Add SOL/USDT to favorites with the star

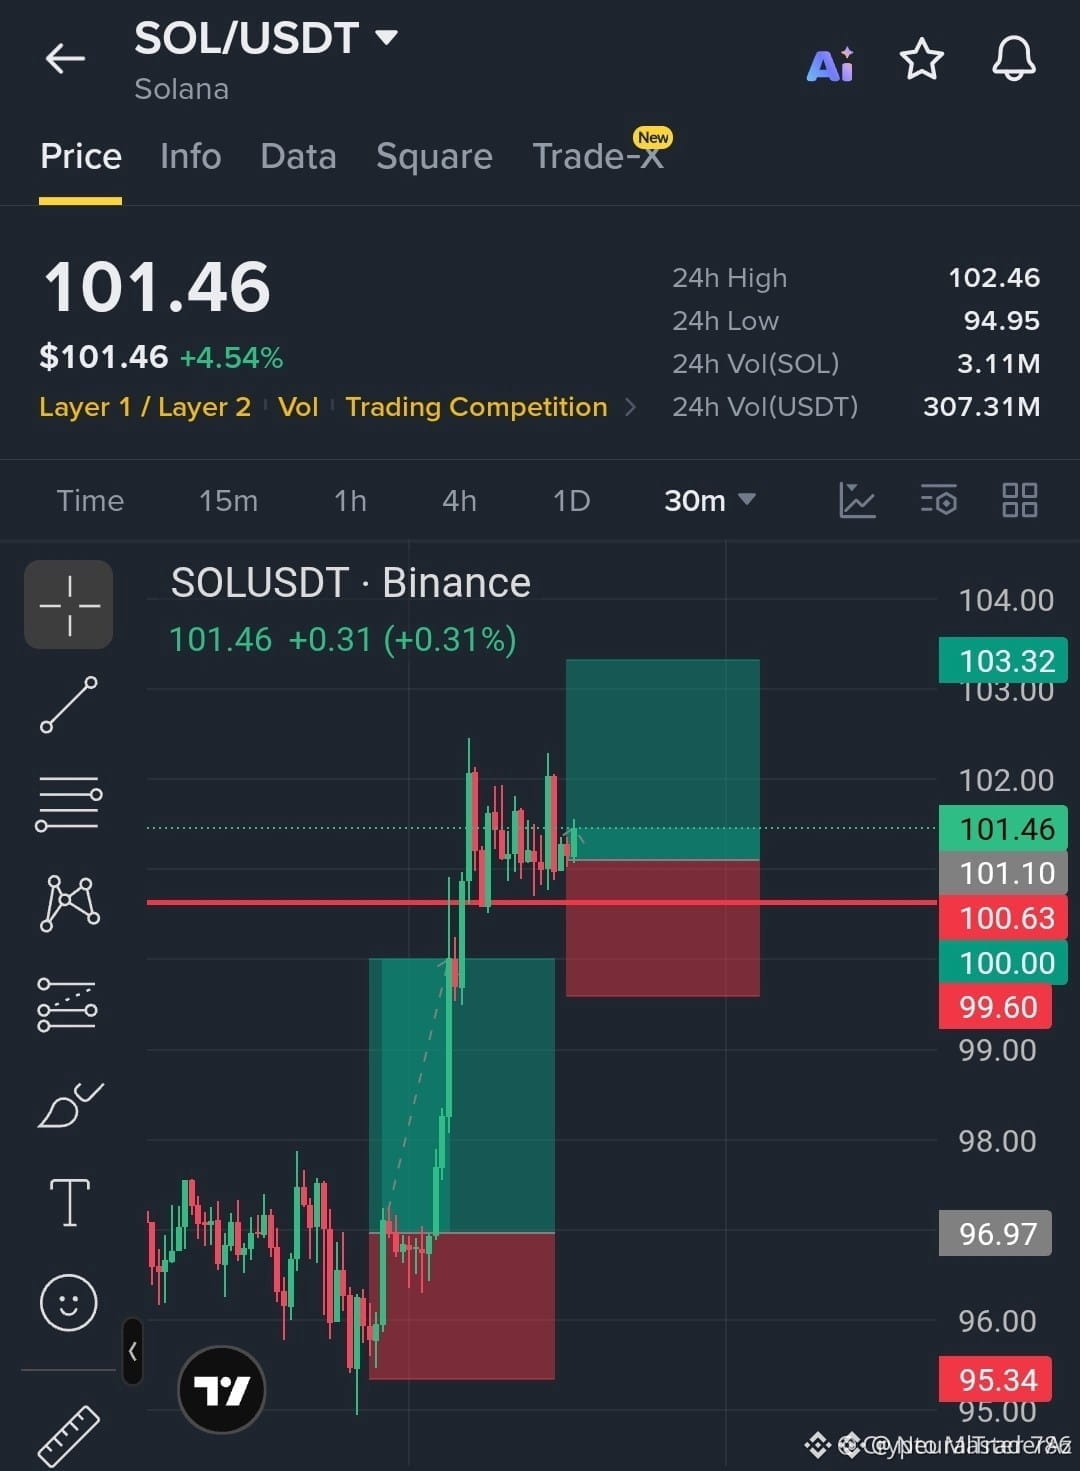click(x=921, y=60)
